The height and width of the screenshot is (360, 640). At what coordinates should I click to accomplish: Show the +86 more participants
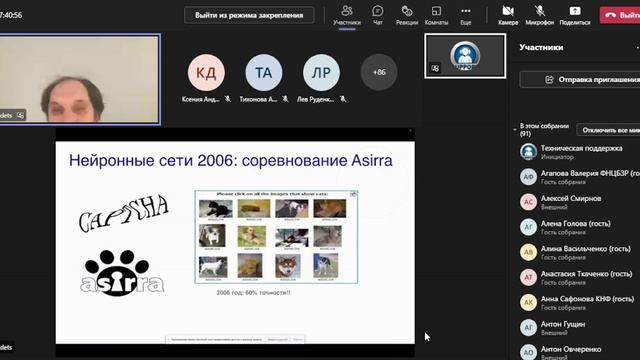click(x=379, y=72)
